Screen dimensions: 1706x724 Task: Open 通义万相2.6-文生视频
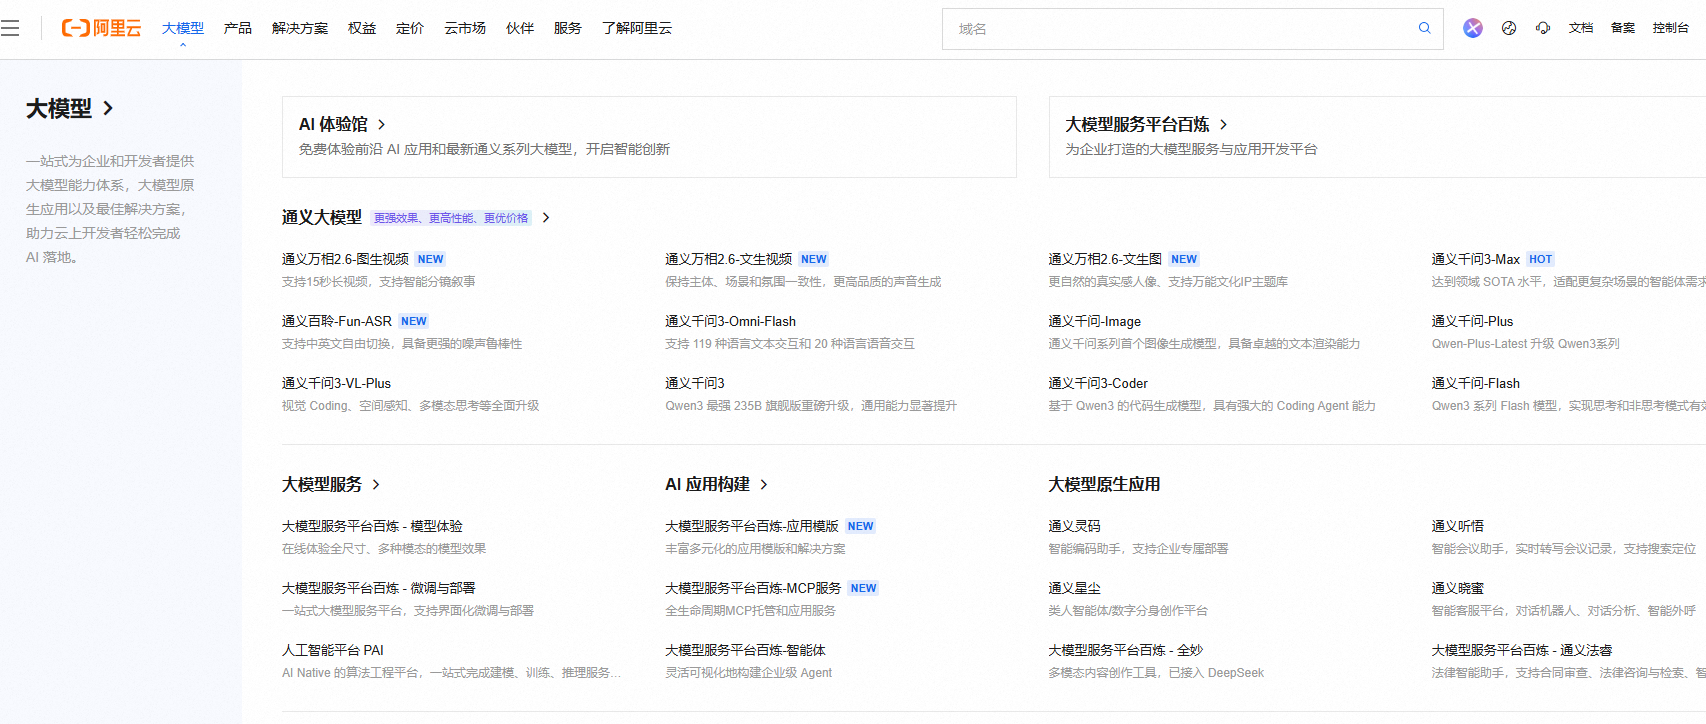coord(728,259)
